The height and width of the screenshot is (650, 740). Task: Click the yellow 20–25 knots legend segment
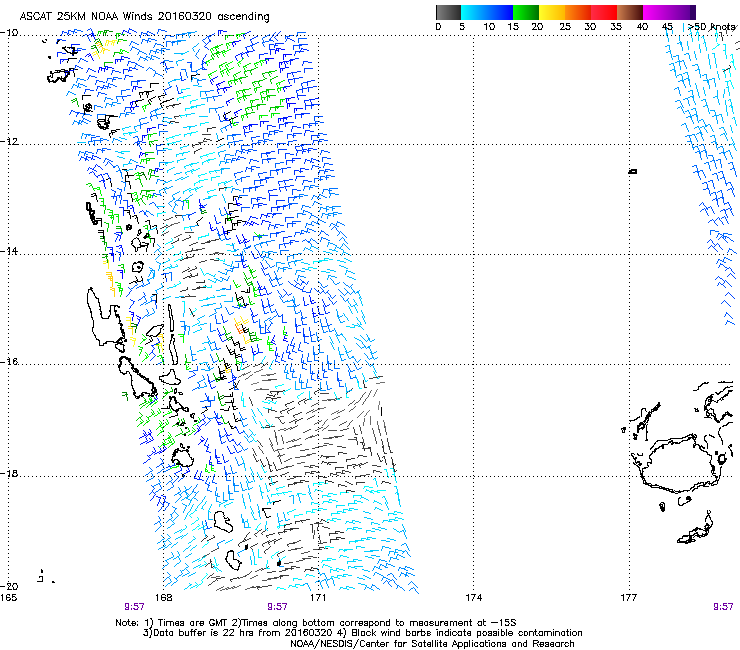(552, 12)
